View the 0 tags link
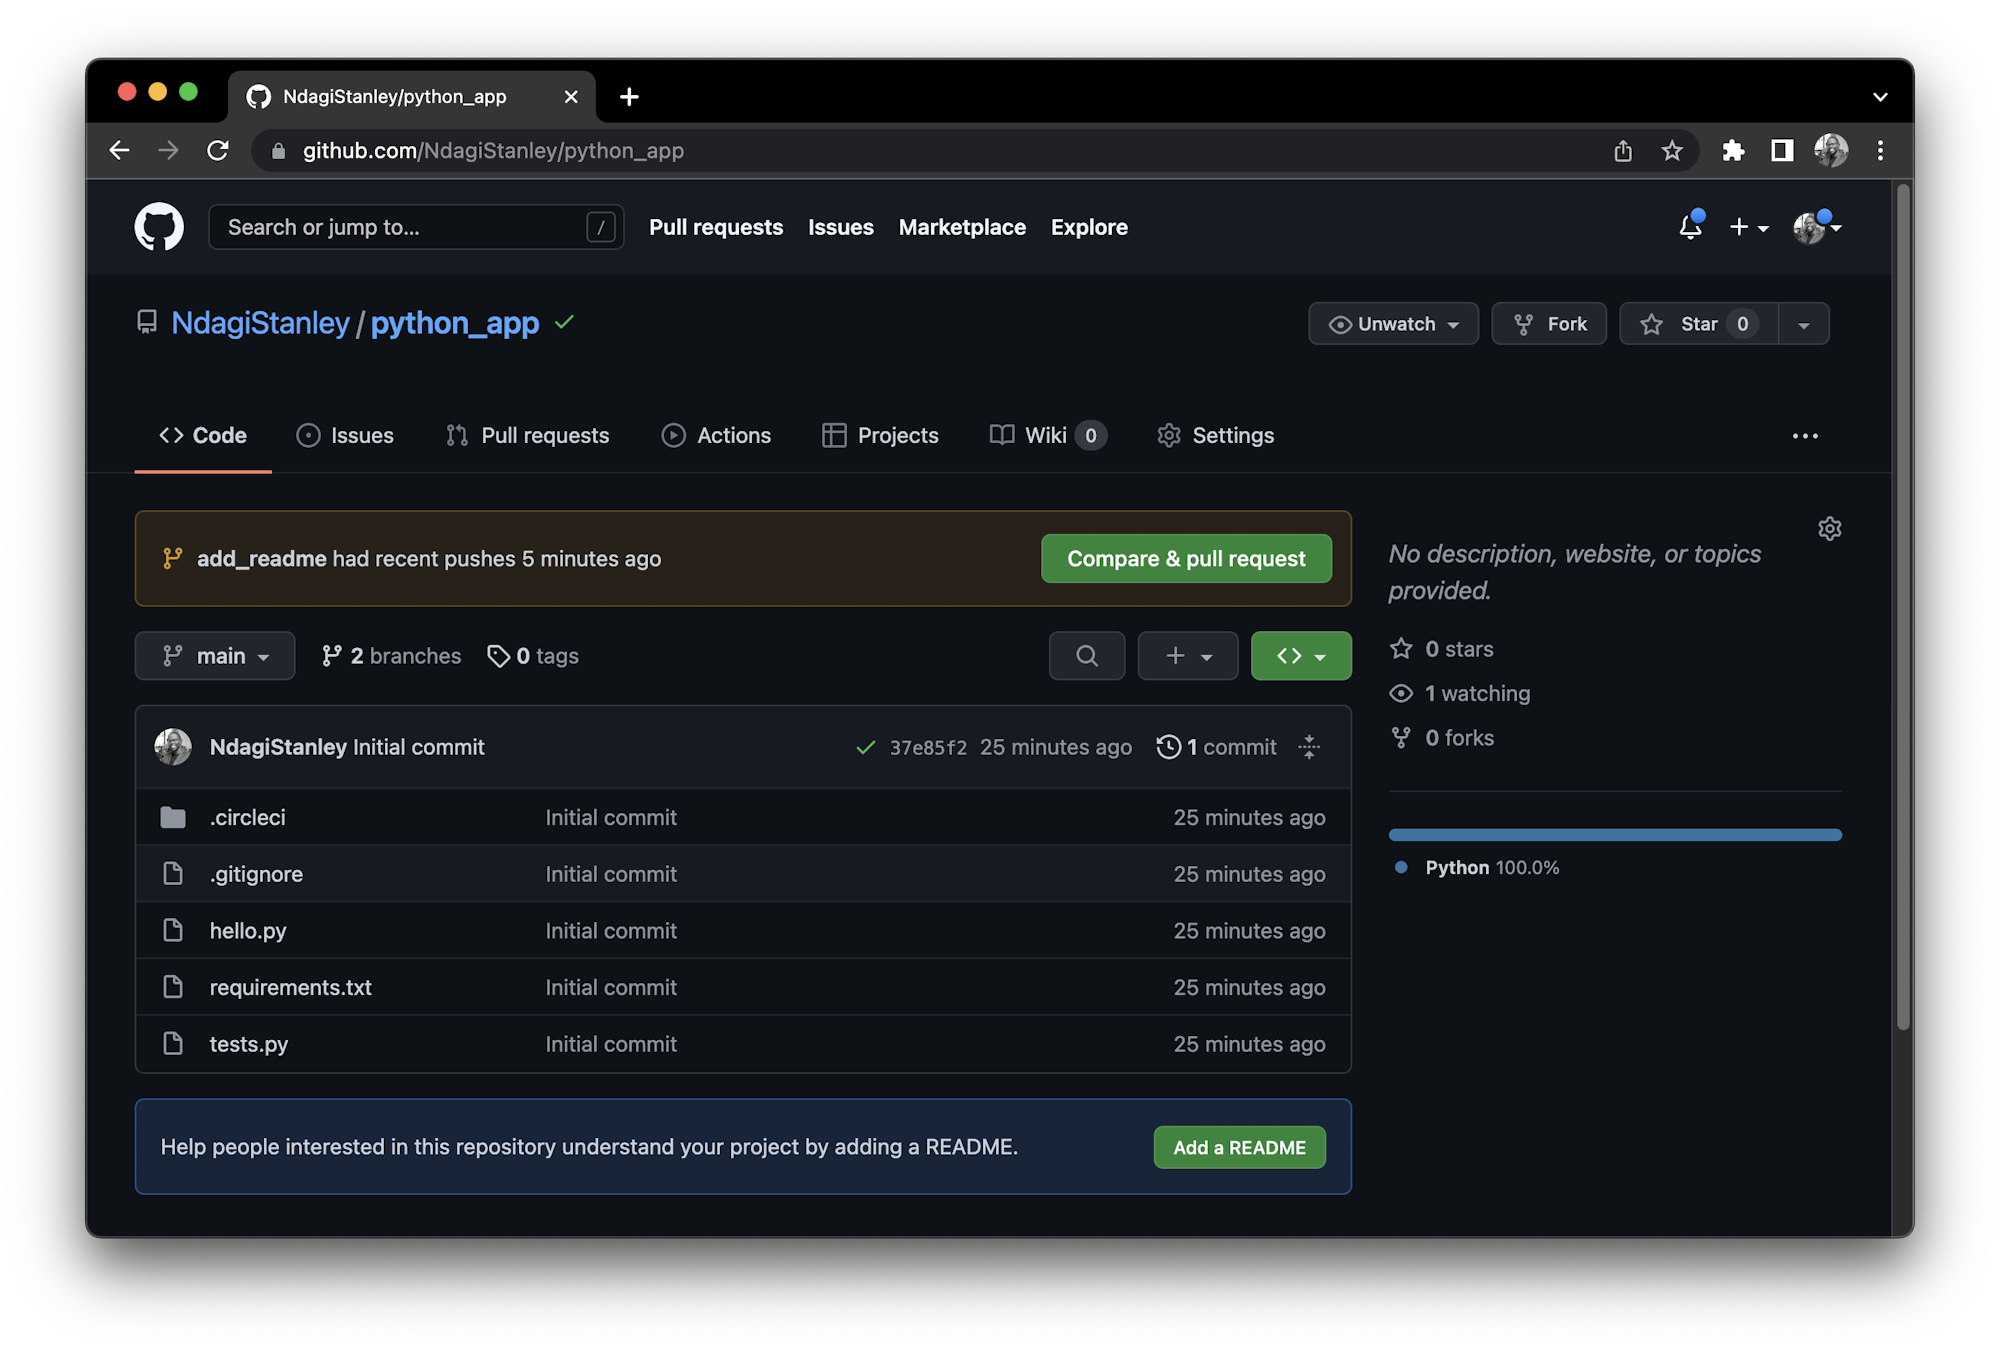This screenshot has height=1351, width=2000. point(533,656)
